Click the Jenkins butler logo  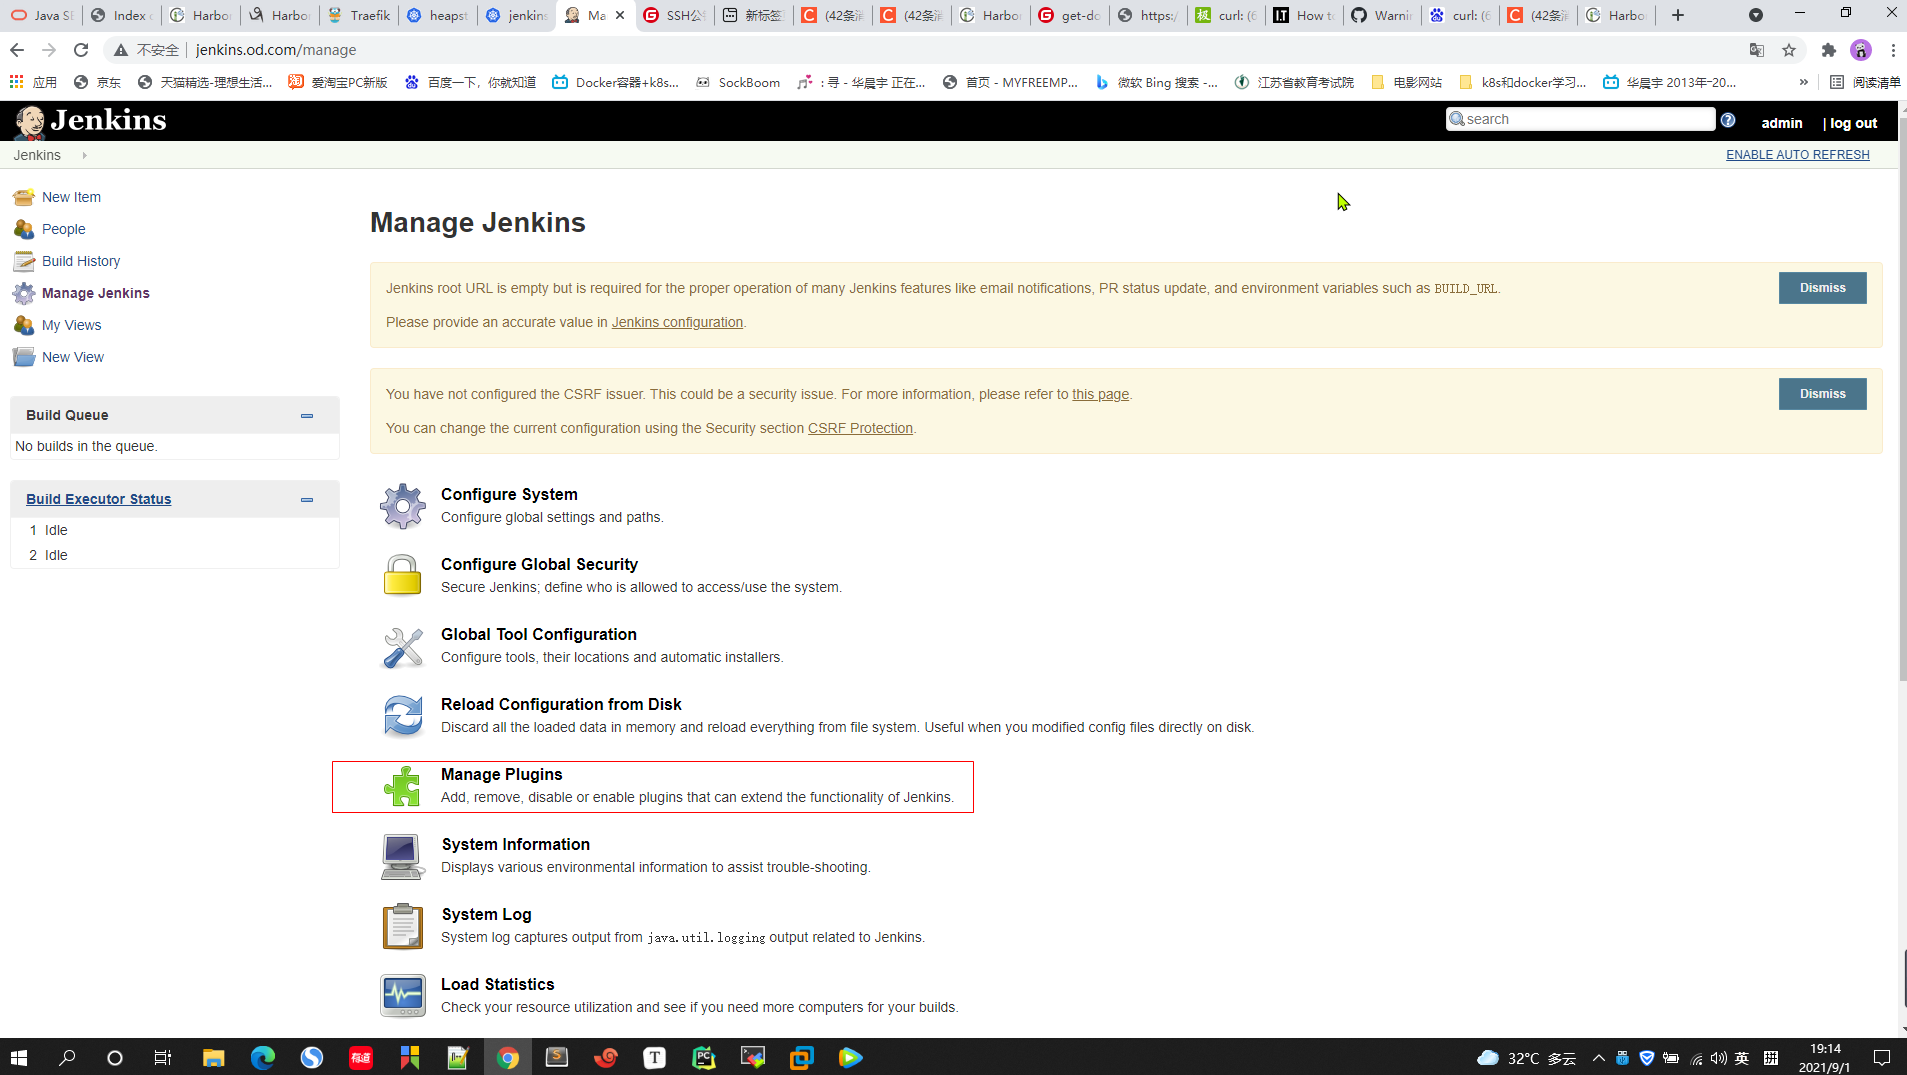point(30,121)
